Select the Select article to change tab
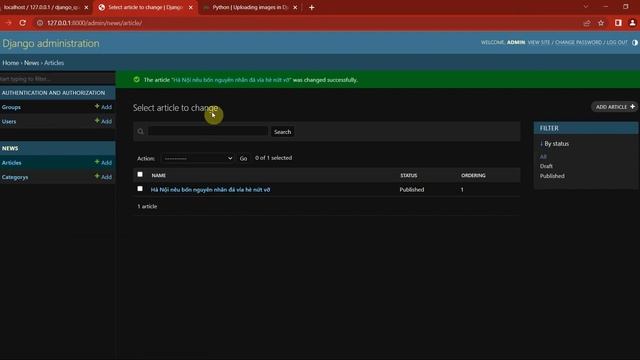The width and height of the screenshot is (640, 360). (x=145, y=7)
